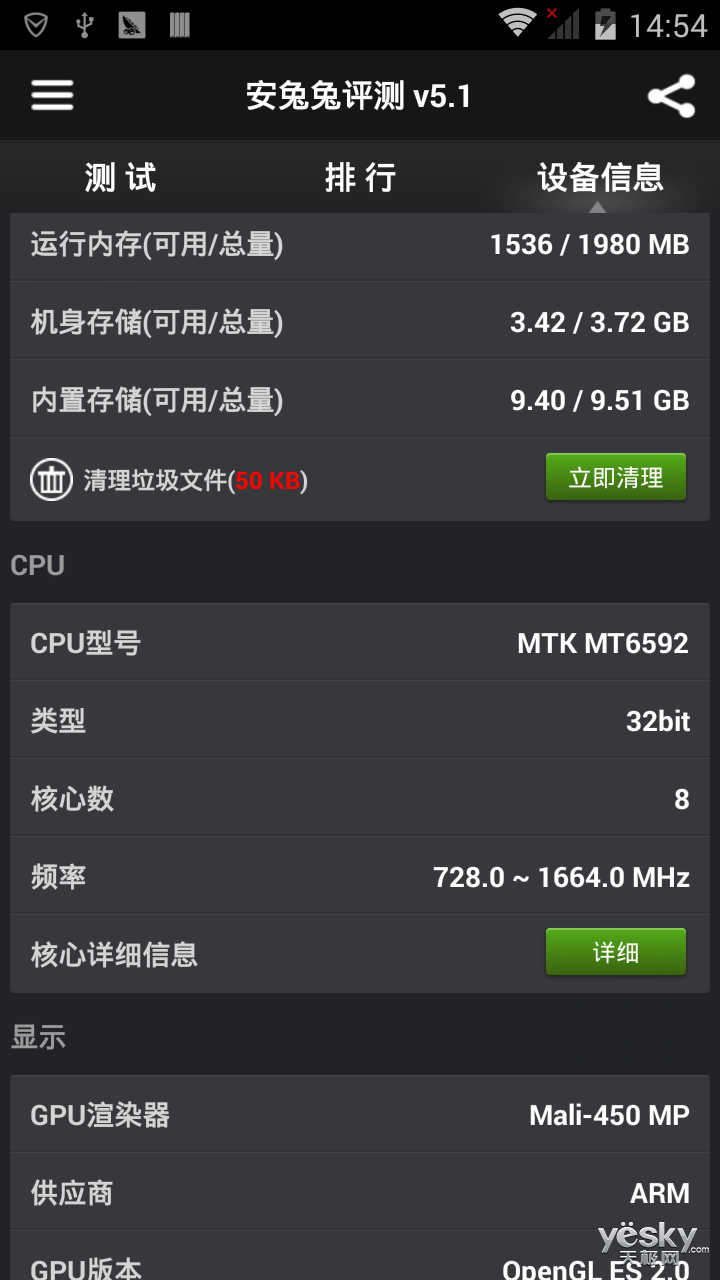Tap the 核心数 row
This screenshot has width=720, height=1280.
click(x=360, y=799)
